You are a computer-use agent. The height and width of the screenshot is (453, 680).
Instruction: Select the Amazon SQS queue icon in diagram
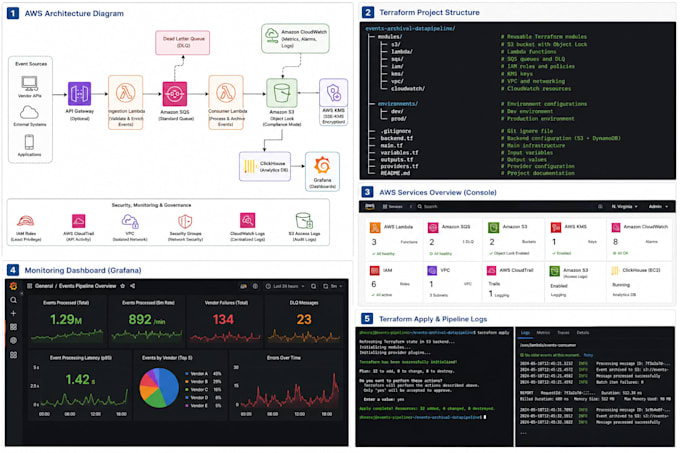[174, 94]
